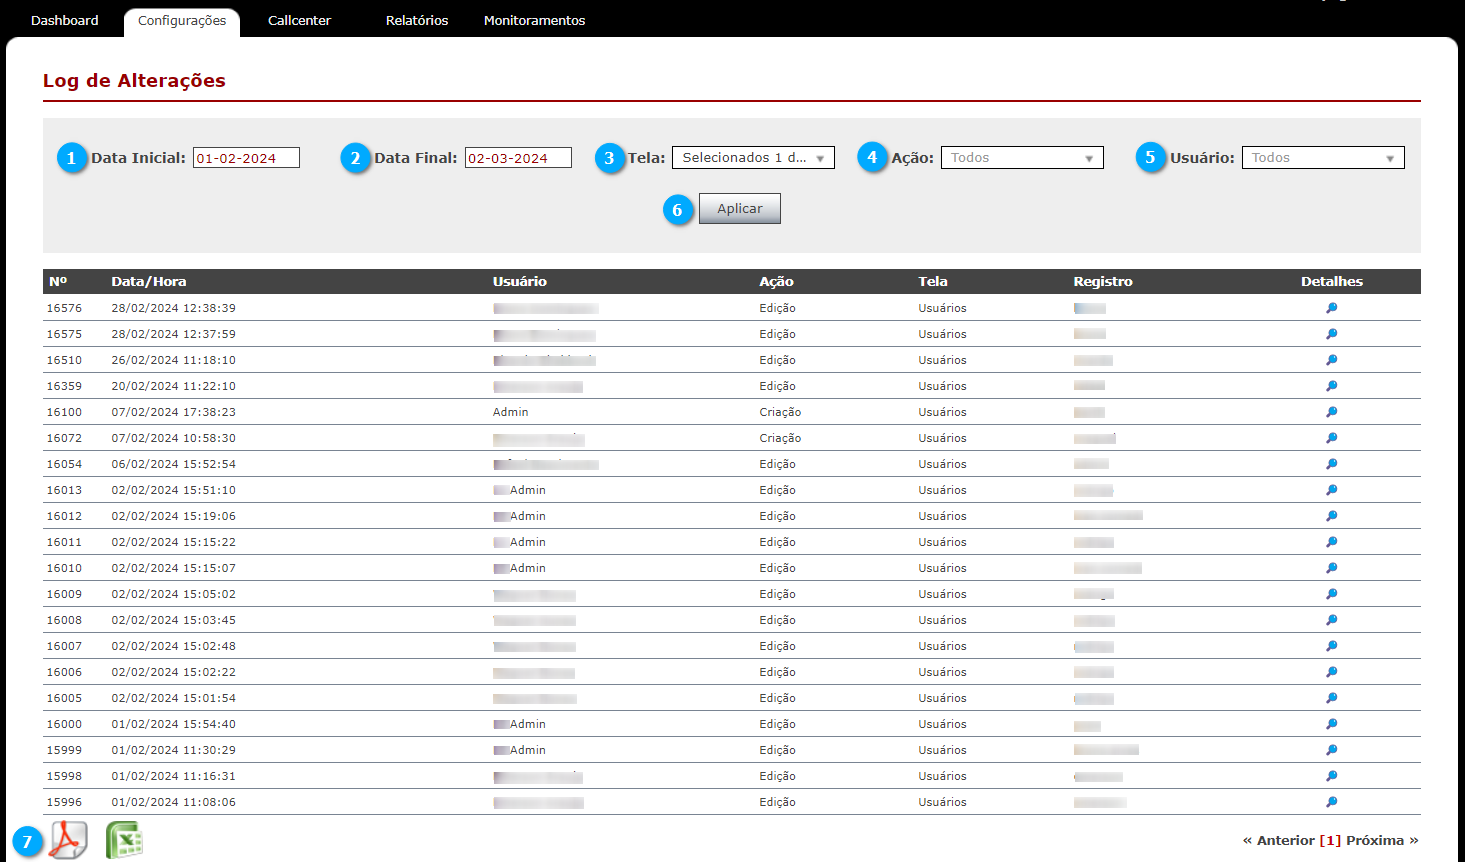Select page number 1 link
Screen dimensions: 1465x862
tap(1330, 840)
